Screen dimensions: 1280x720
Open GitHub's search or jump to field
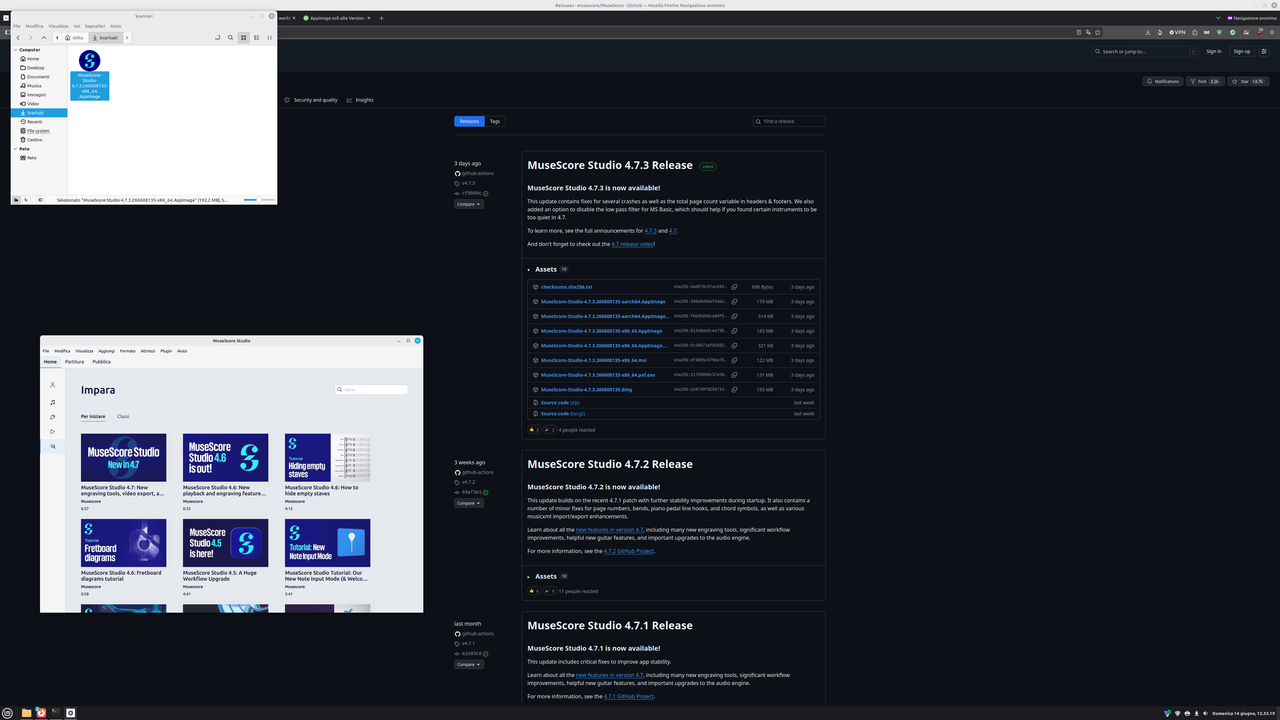coord(1143,51)
